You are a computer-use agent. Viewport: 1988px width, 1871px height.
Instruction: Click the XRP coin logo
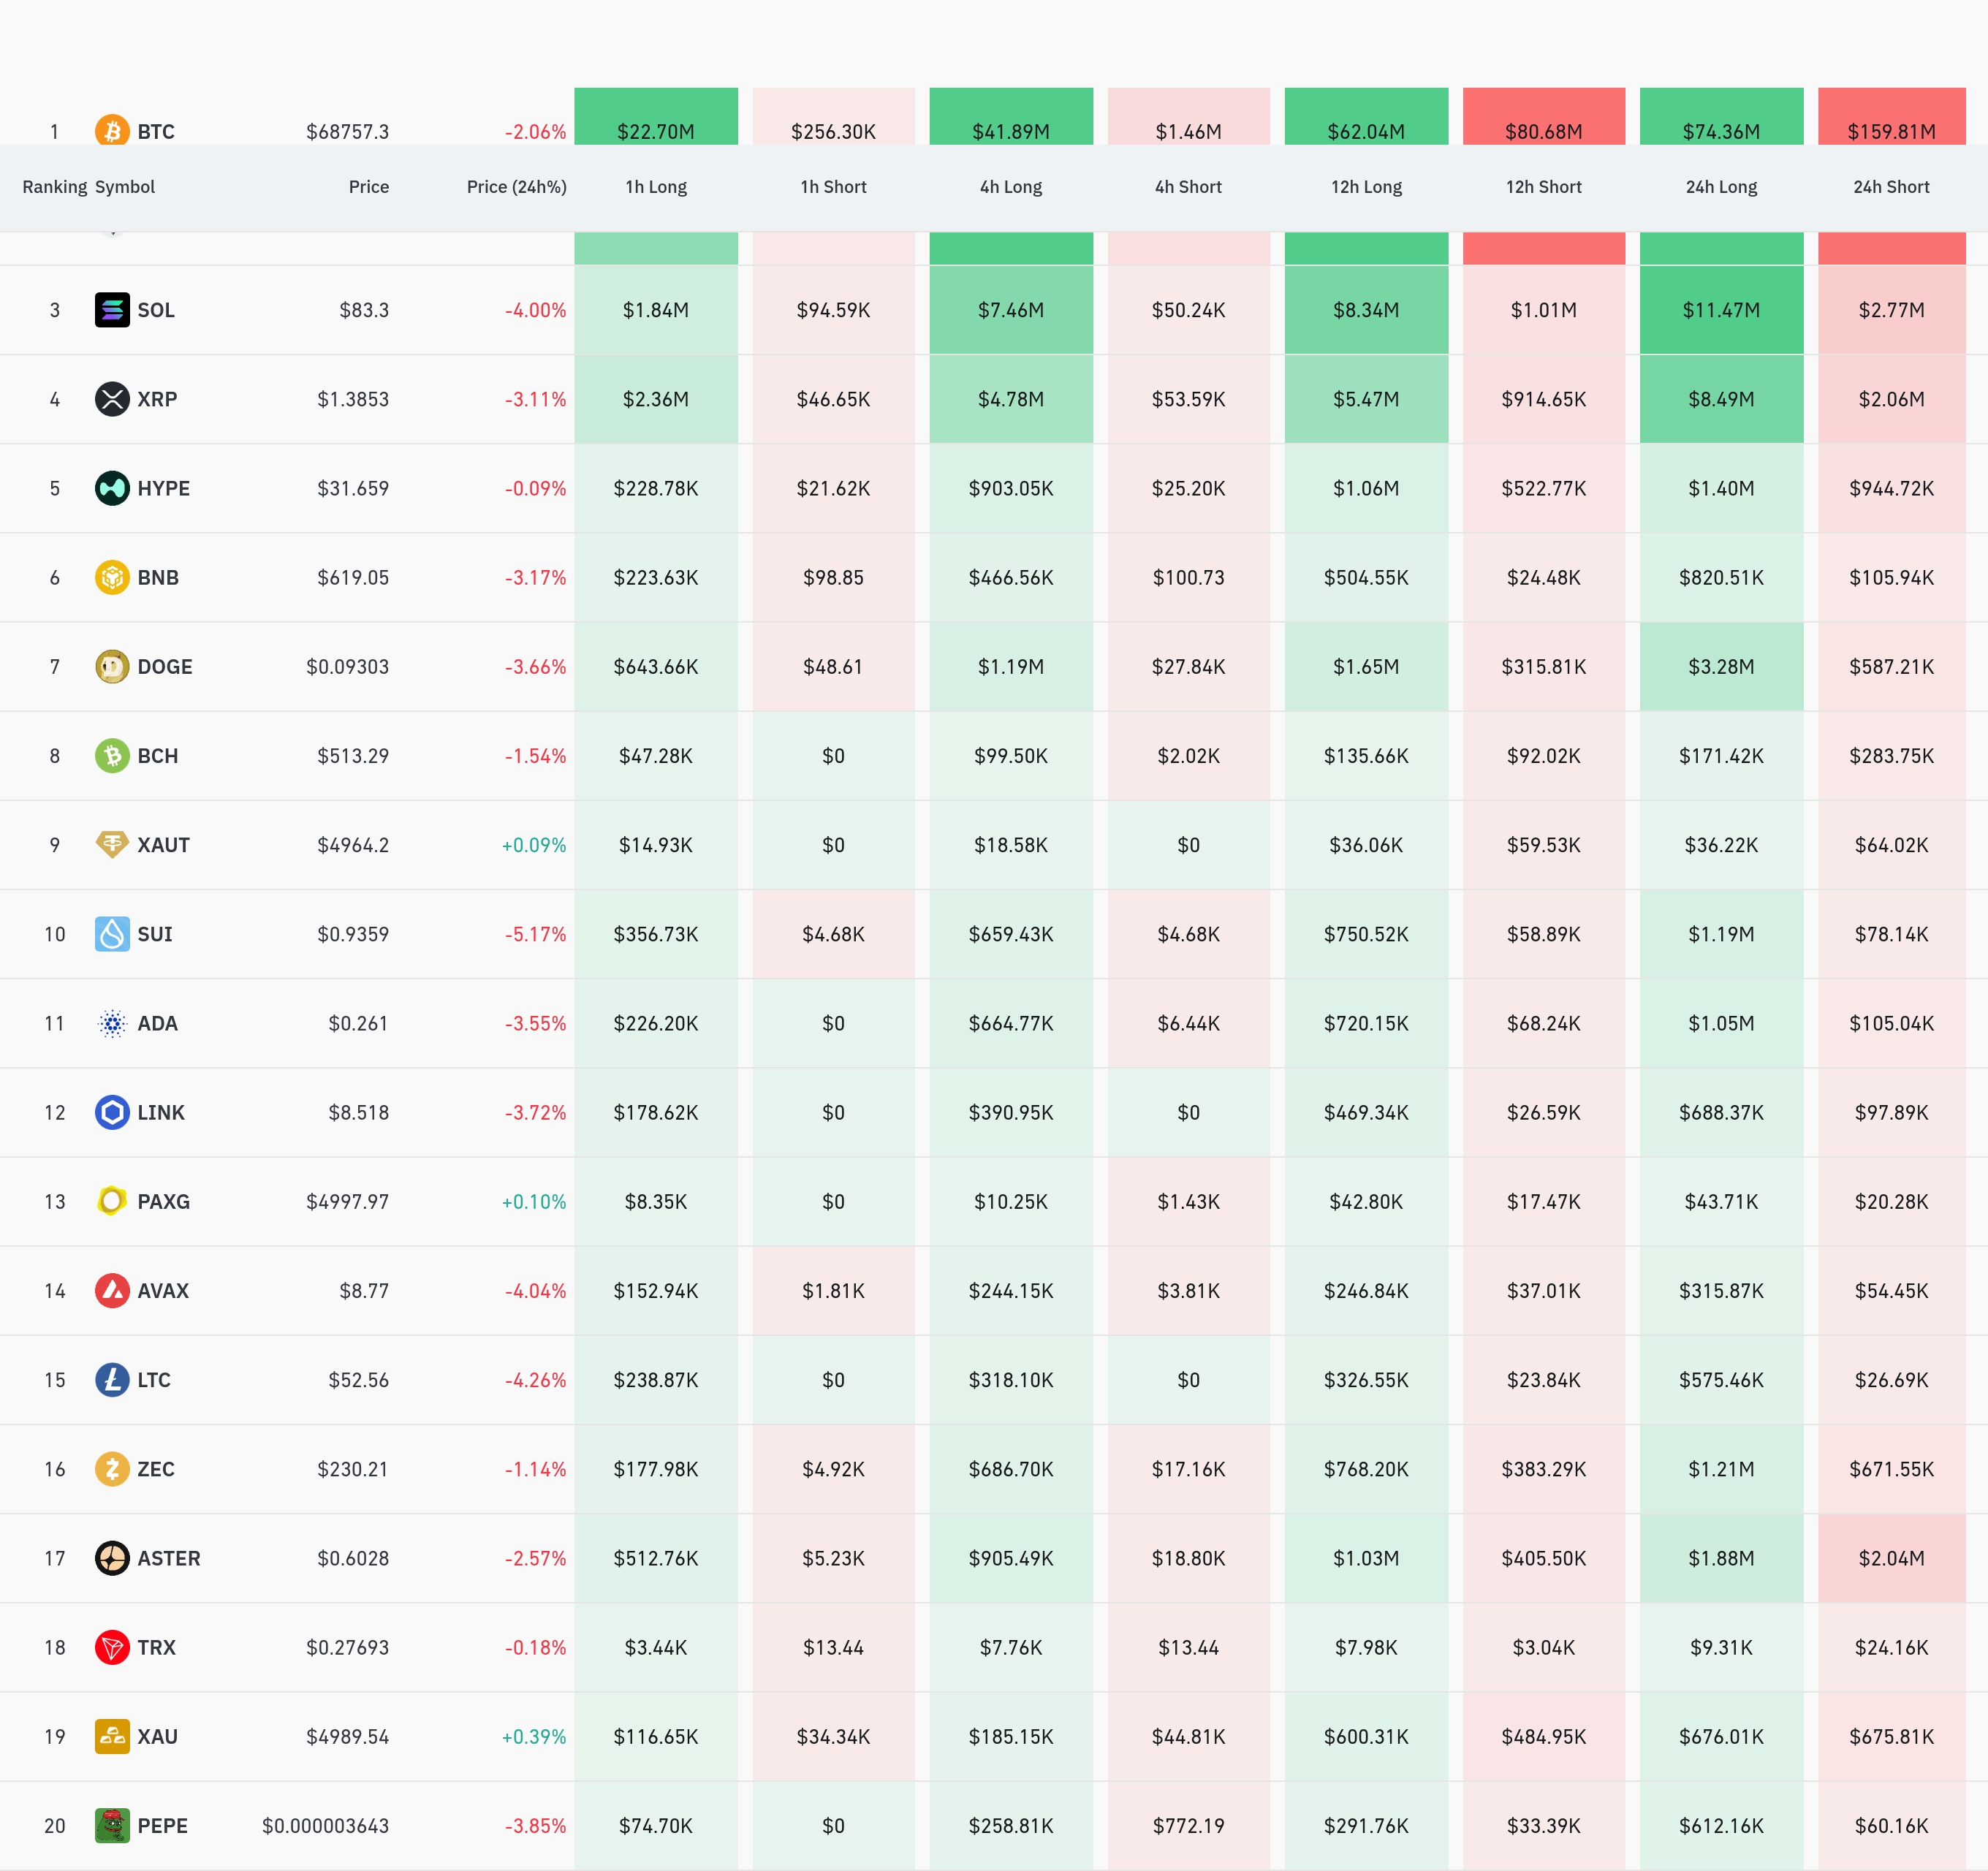[112, 399]
